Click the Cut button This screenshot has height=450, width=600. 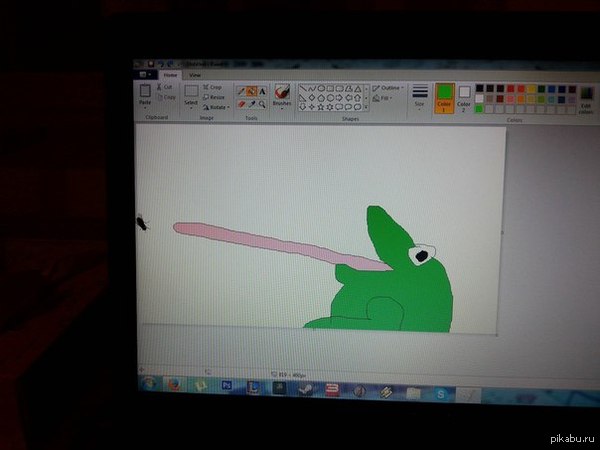[165, 87]
